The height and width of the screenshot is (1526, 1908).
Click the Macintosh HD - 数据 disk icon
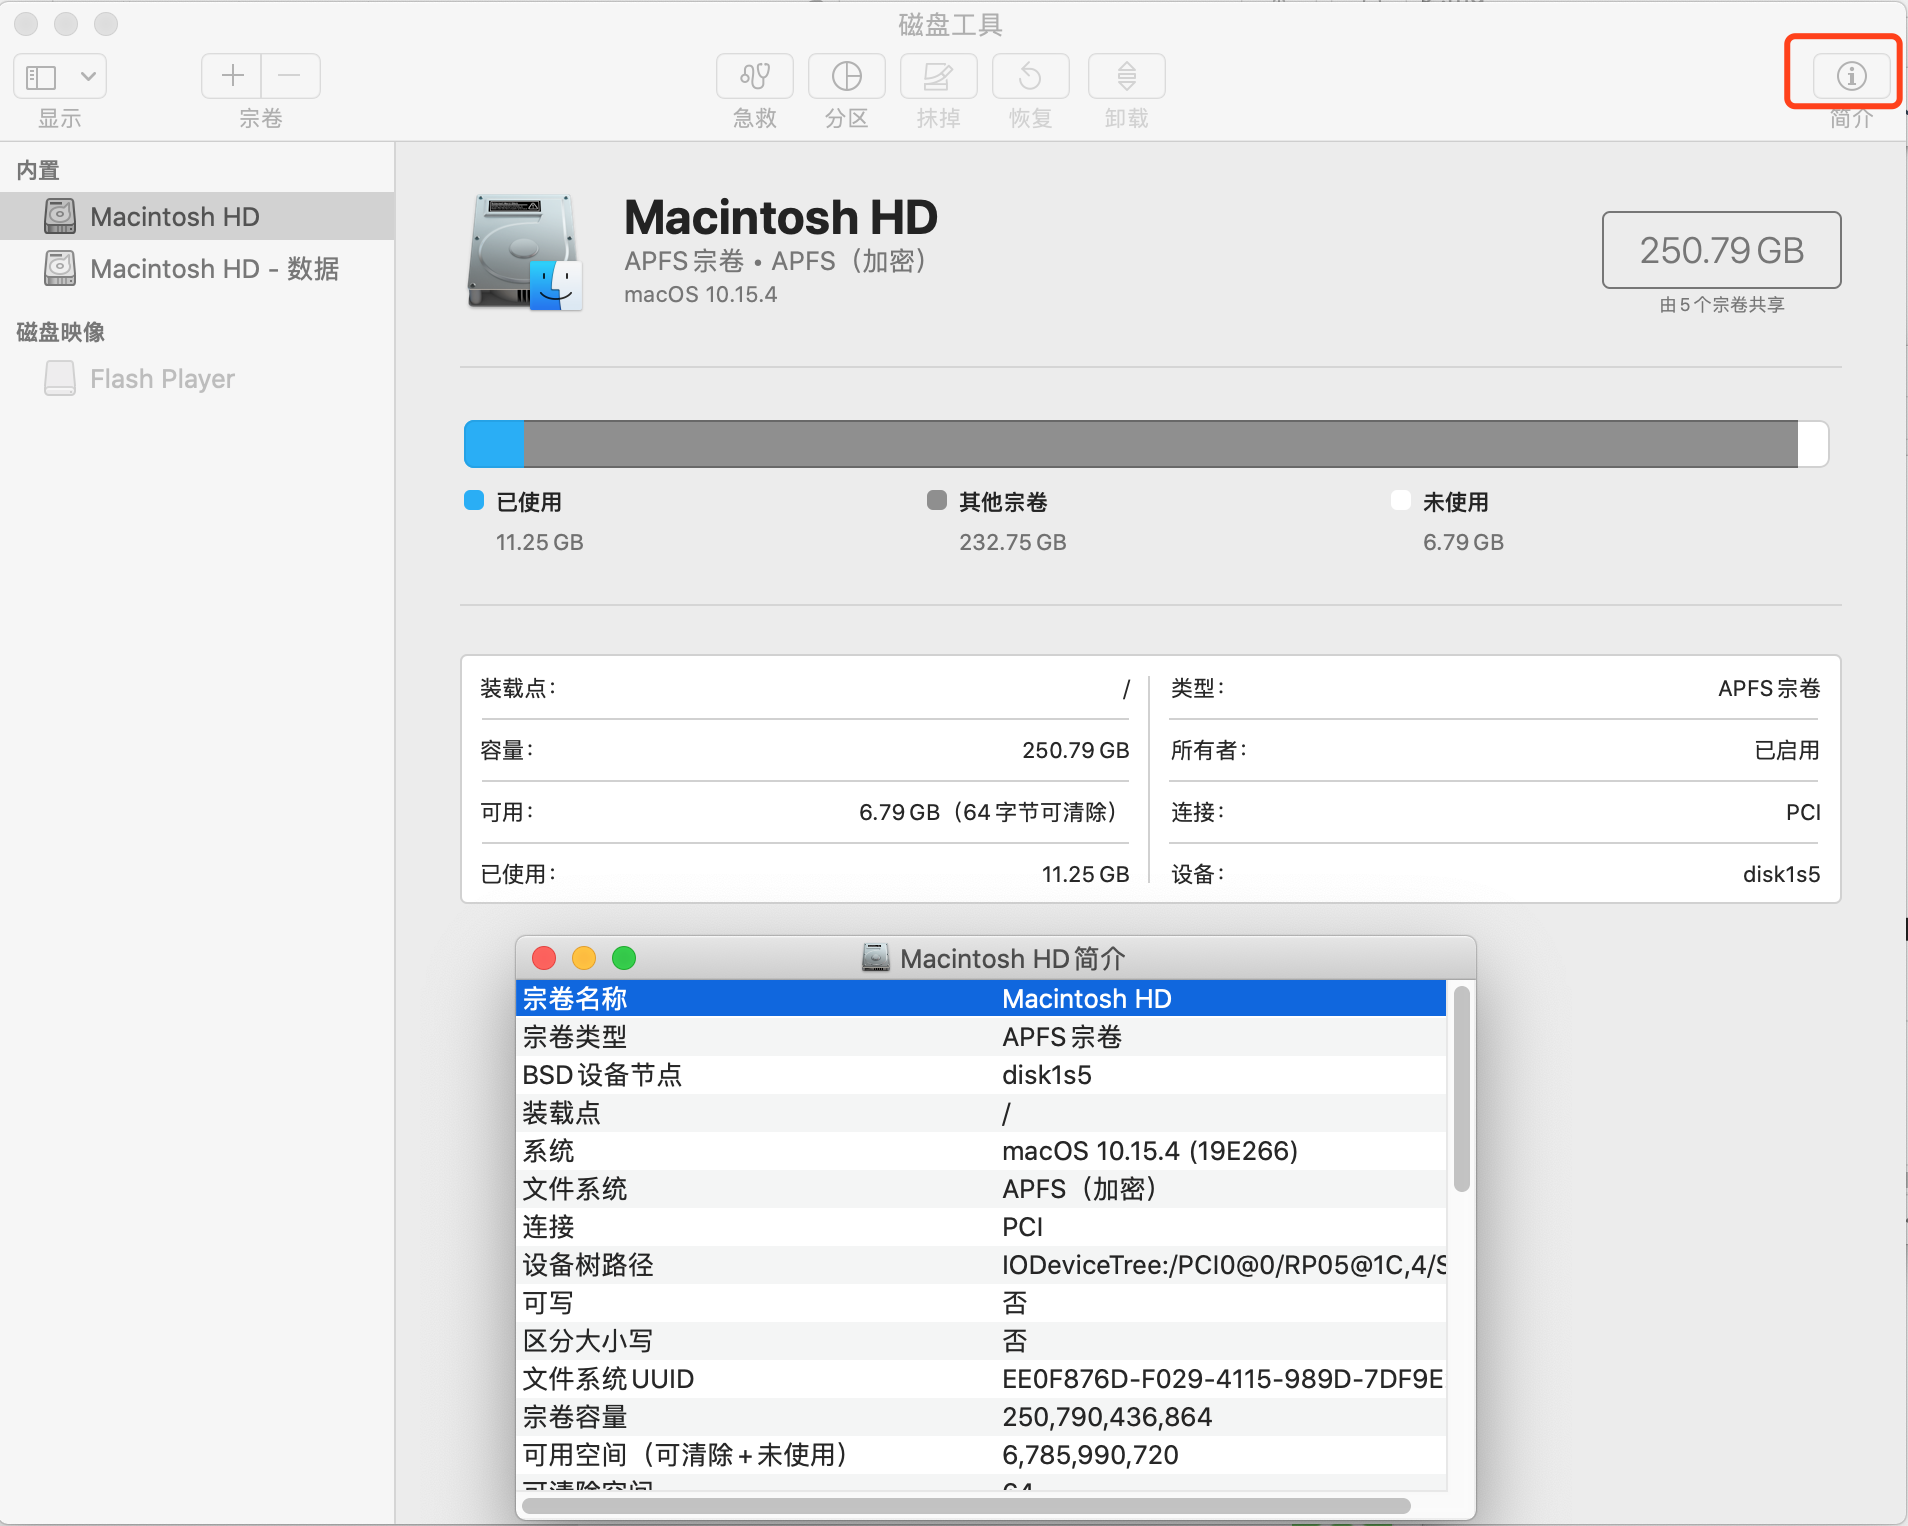click(x=60, y=268)
